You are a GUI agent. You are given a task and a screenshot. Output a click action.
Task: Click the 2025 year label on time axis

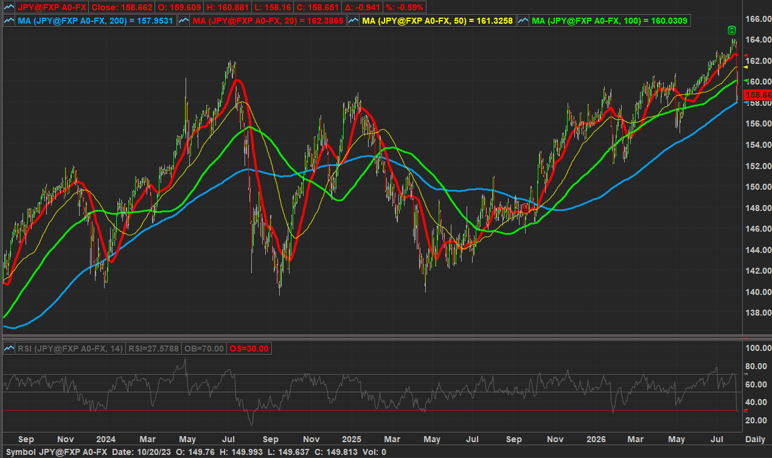tap(352, 439)
